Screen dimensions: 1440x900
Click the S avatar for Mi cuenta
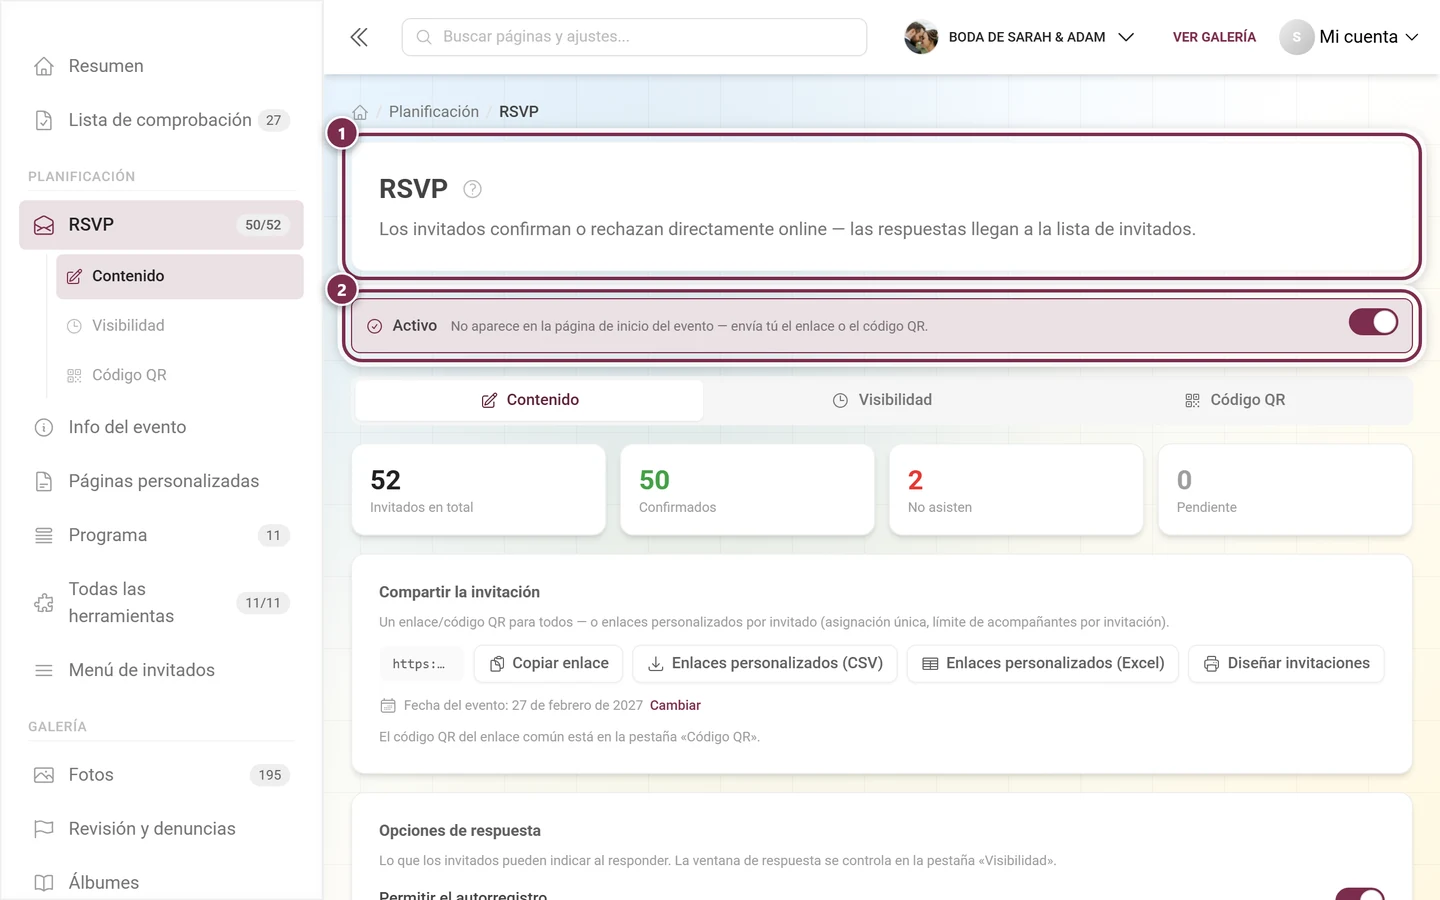tap(1296, 37)
